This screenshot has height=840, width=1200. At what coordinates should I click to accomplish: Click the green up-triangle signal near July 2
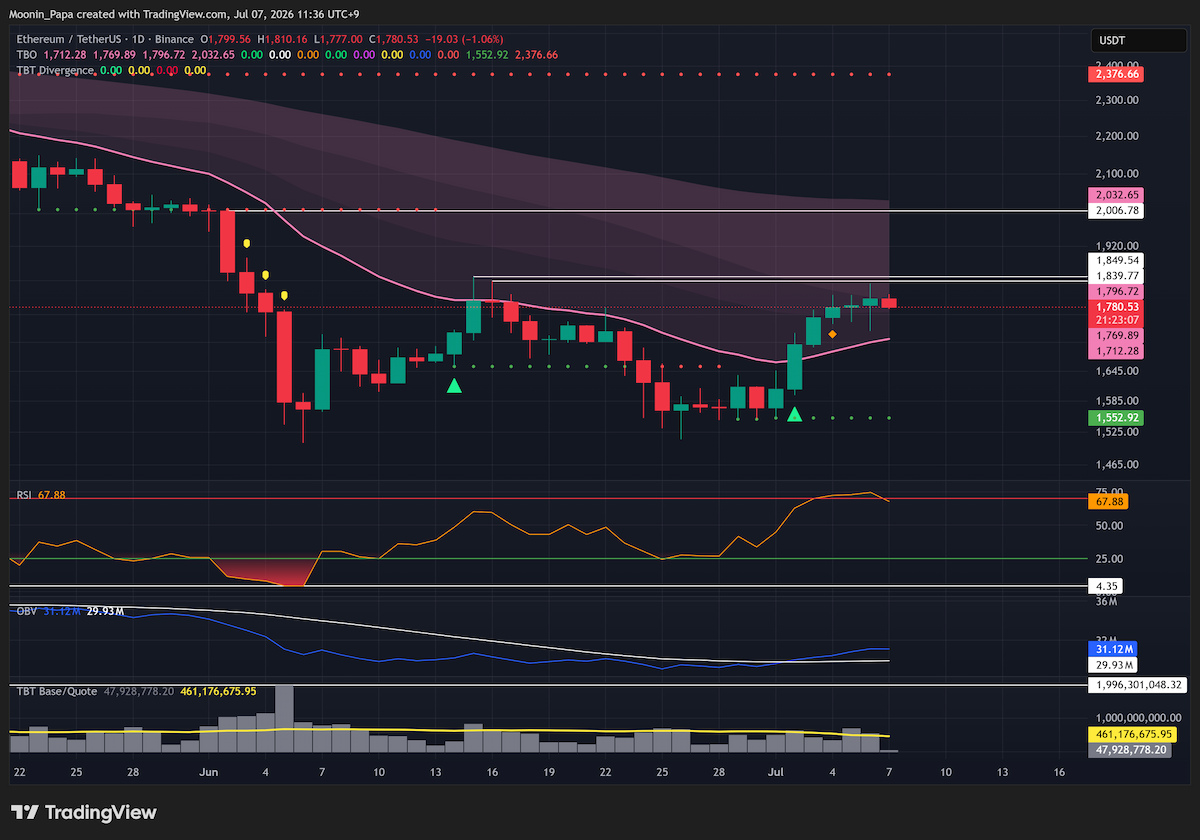pos(794,413)
